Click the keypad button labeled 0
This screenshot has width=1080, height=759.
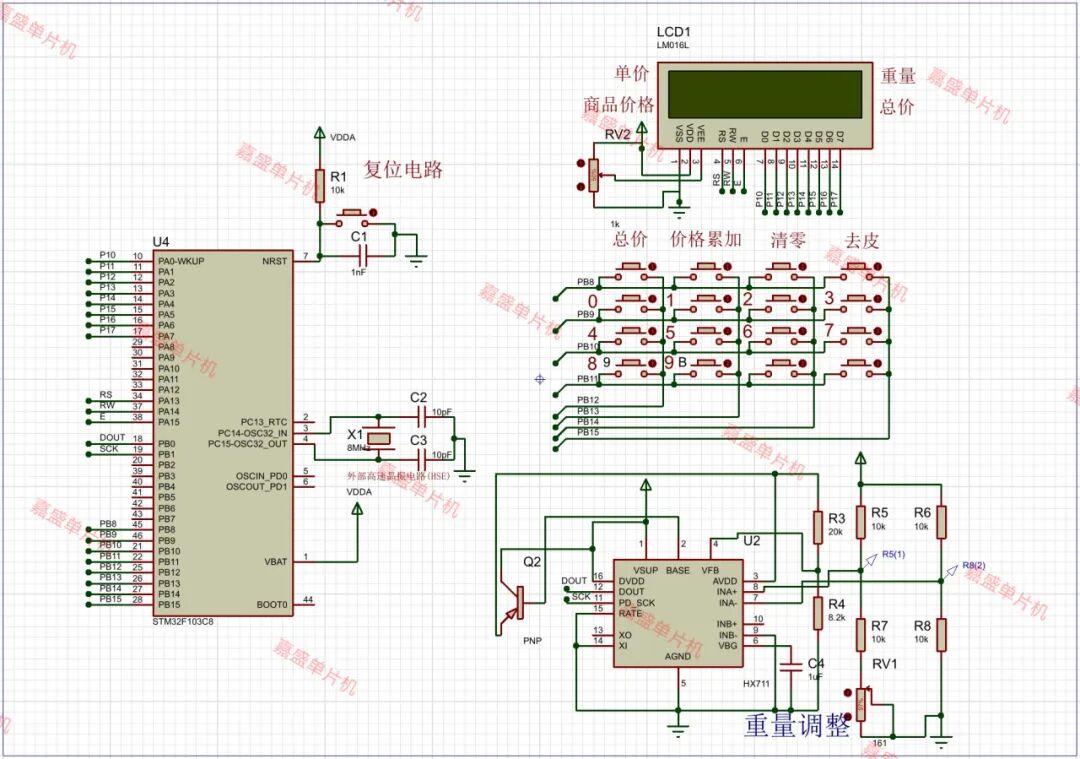(x=634, y=302)
